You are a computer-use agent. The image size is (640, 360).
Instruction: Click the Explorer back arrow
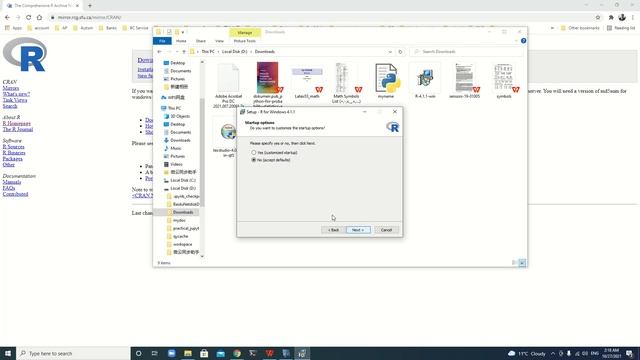click(x=159, y=52)
